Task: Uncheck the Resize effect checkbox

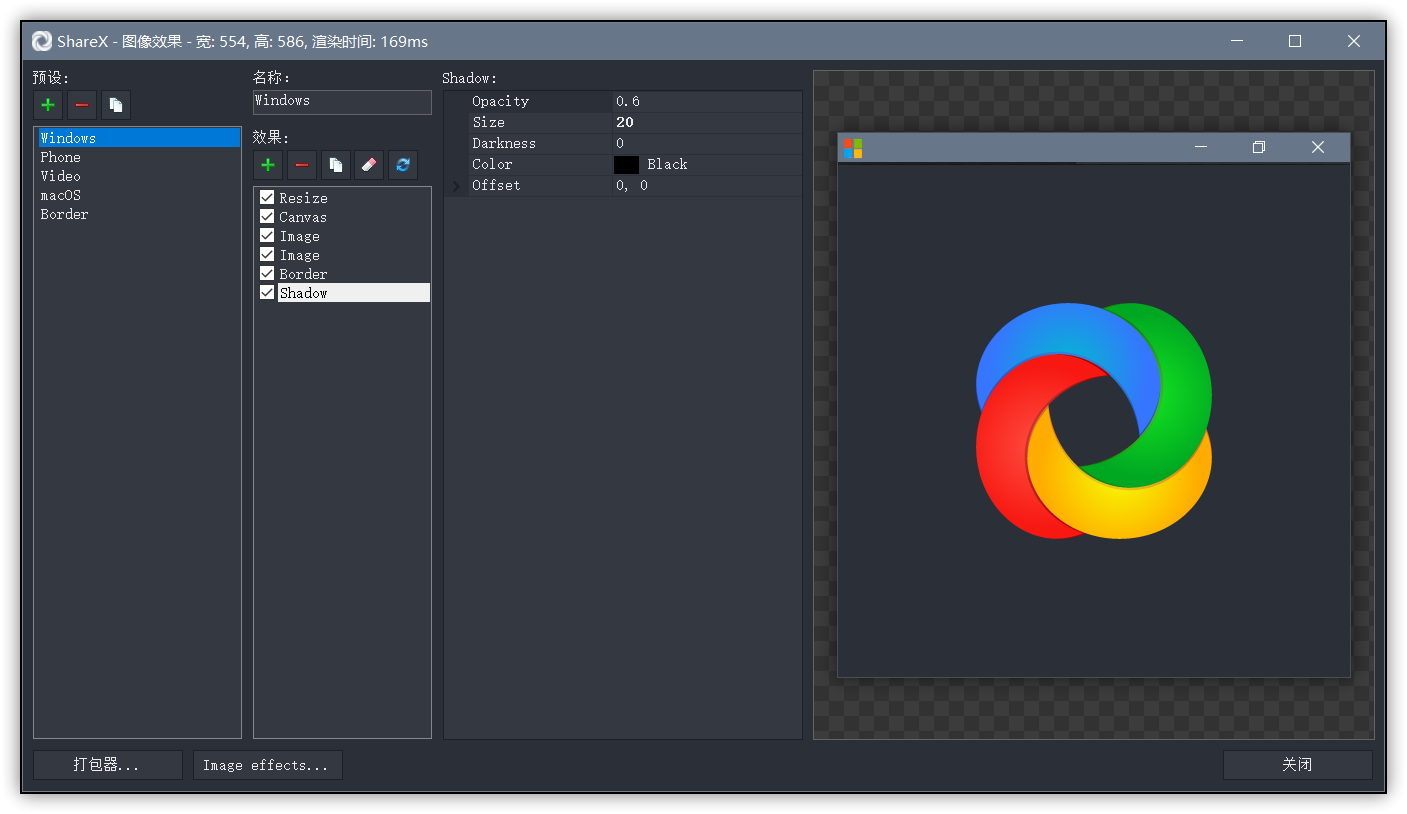Action: (267, 198)
